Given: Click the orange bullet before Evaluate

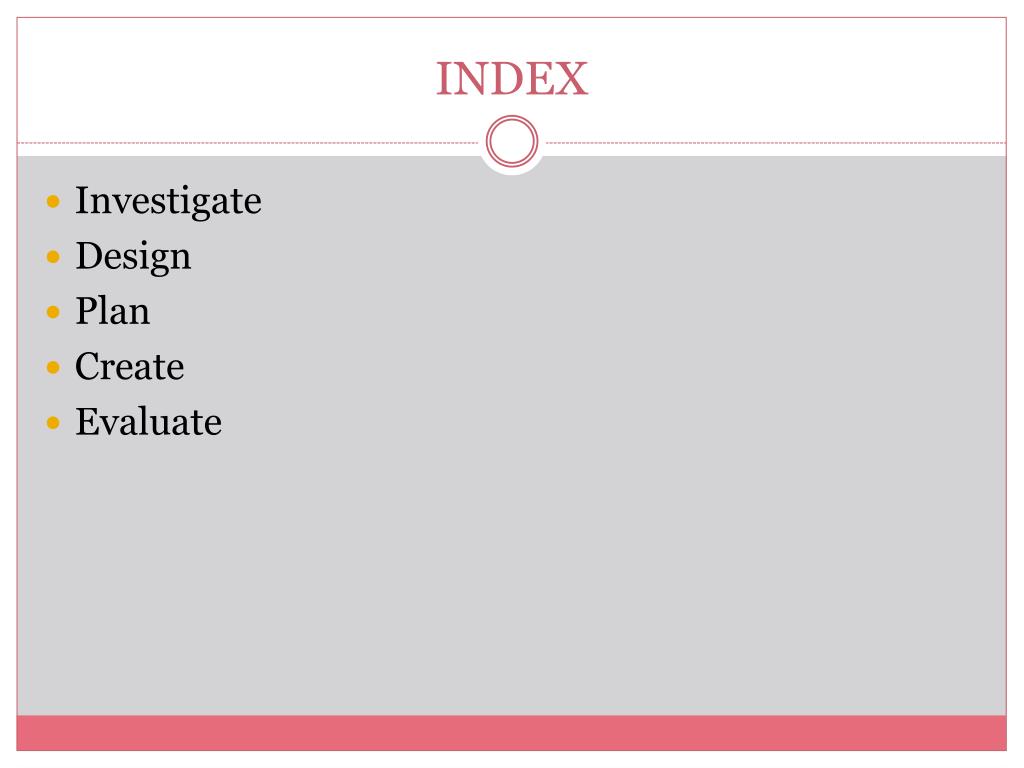Looking at the screenshot, I should pyautogui.click(x=54, y=423).
